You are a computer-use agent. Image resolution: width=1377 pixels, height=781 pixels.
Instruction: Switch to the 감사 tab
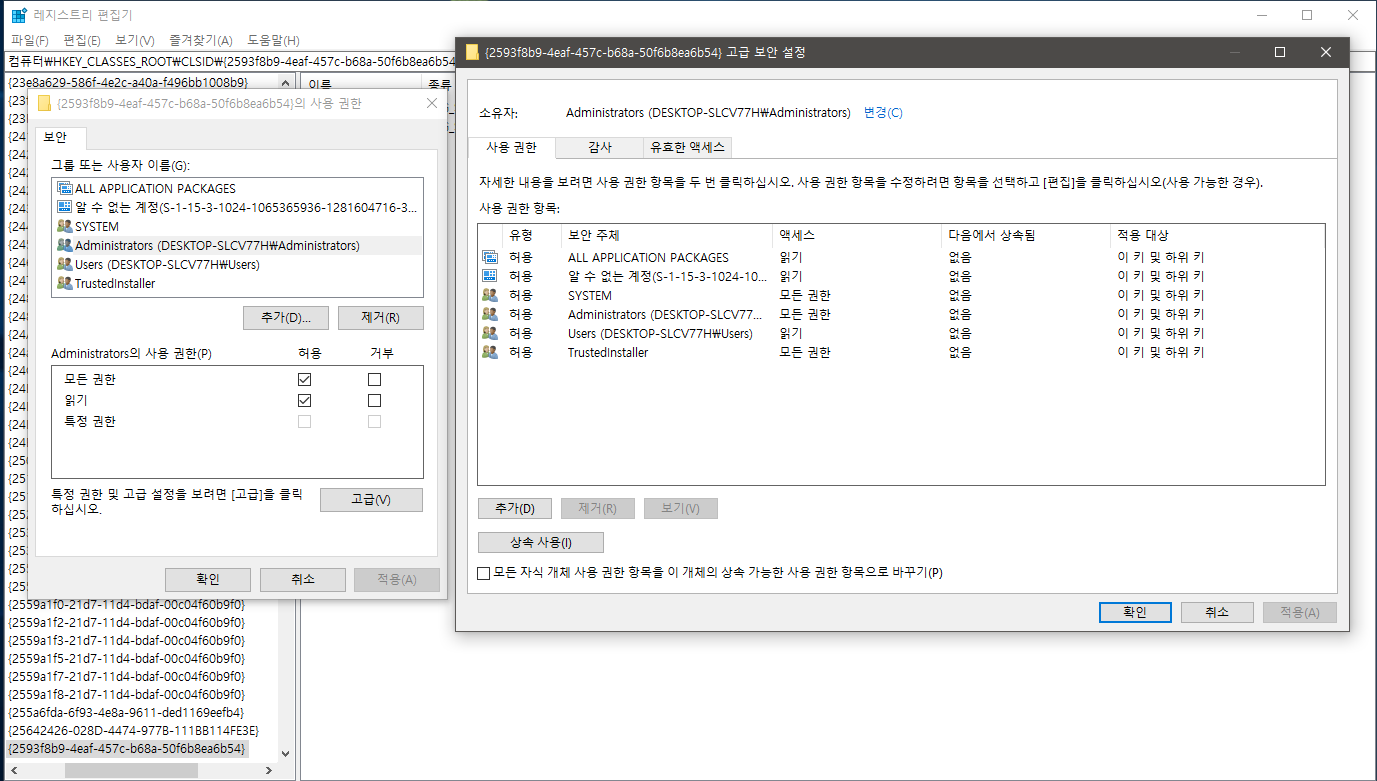pyautogui.click(x=600, y=147)
